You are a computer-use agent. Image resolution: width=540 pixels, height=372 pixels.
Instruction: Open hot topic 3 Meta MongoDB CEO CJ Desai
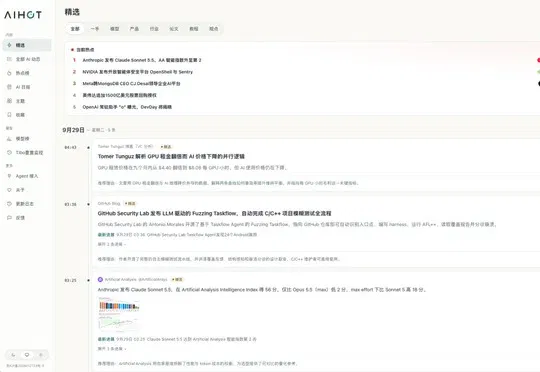(131, 83)
